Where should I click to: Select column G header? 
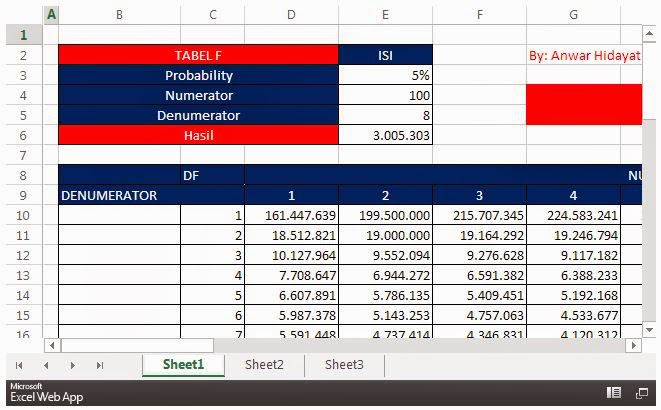pyautogui.click(x=573, y=15)
